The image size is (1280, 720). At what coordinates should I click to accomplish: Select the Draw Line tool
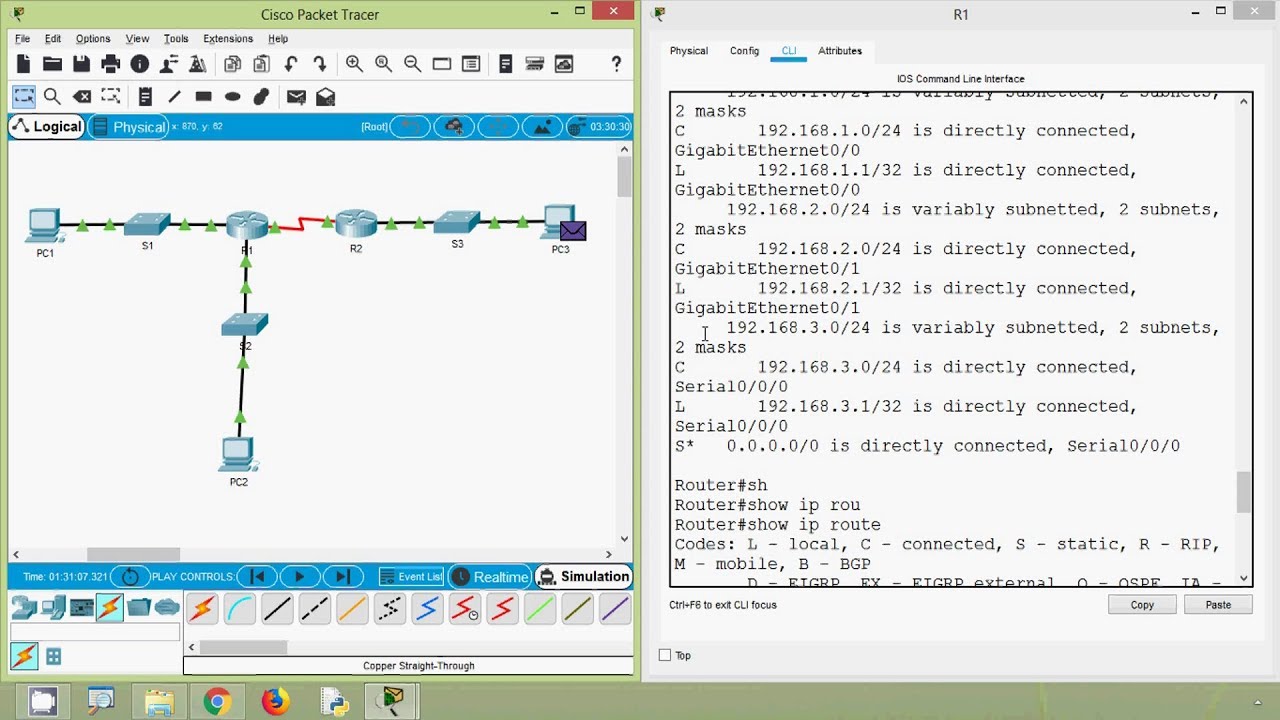174,97
